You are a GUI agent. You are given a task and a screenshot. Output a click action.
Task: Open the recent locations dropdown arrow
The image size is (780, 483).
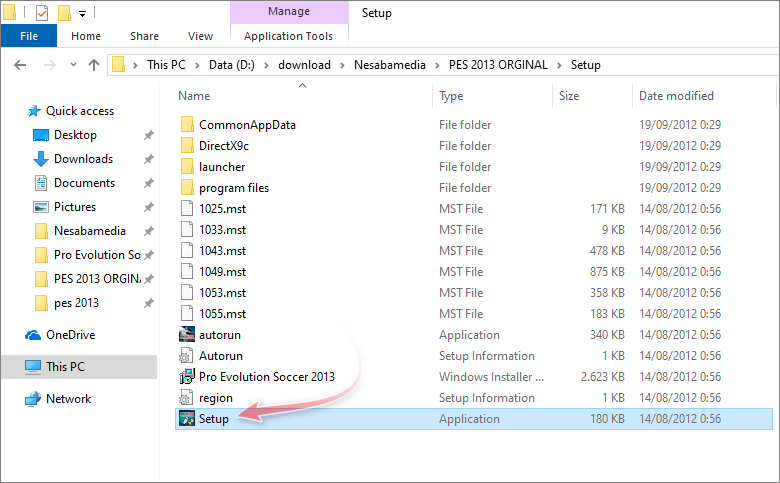pos(73,65)
